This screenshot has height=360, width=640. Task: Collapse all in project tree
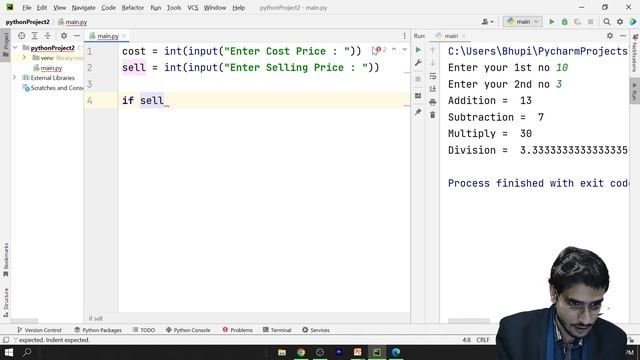(x=48, y=36)
